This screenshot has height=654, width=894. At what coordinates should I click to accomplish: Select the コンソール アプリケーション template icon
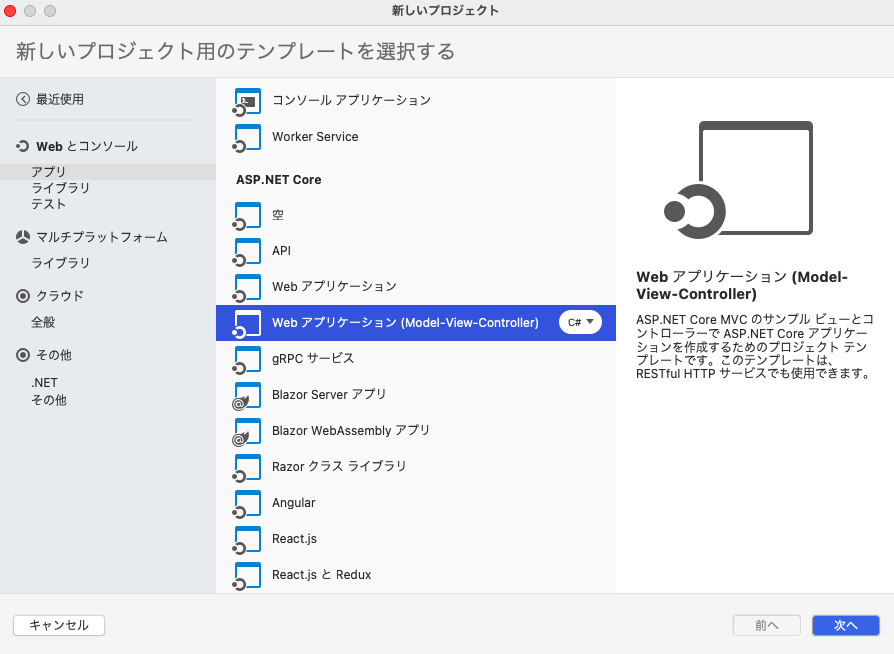coord(247,101)
